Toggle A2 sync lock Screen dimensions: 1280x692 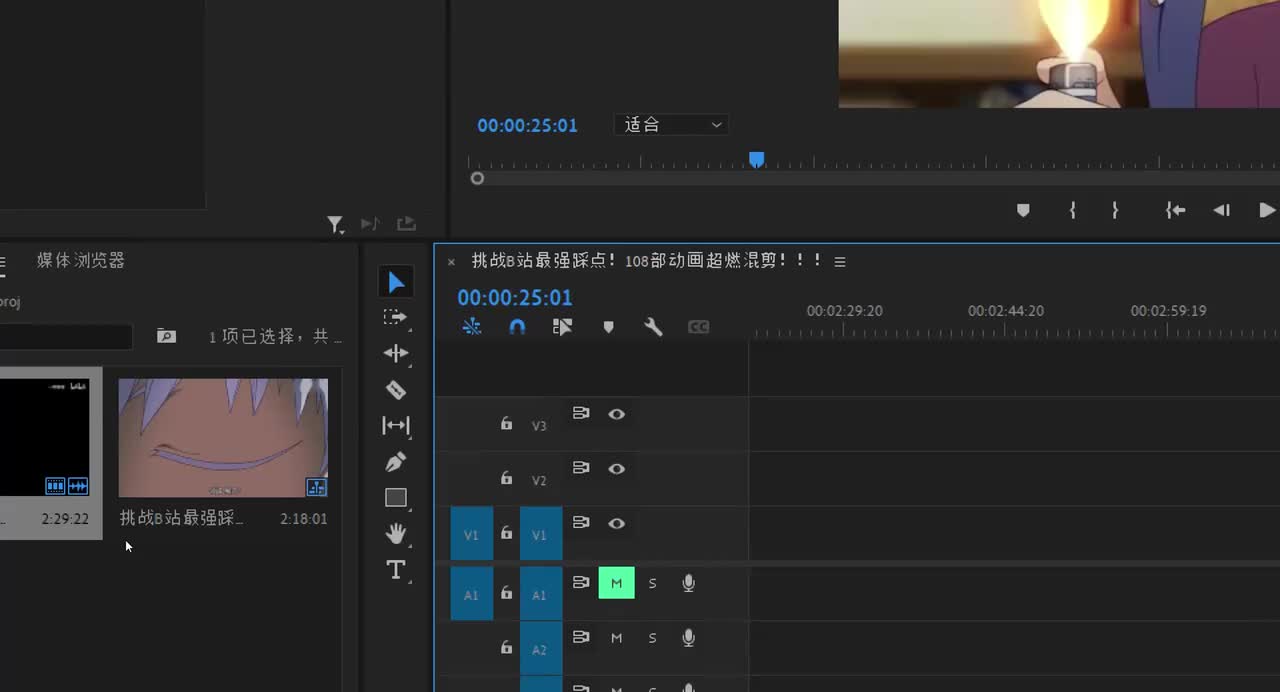581,637
